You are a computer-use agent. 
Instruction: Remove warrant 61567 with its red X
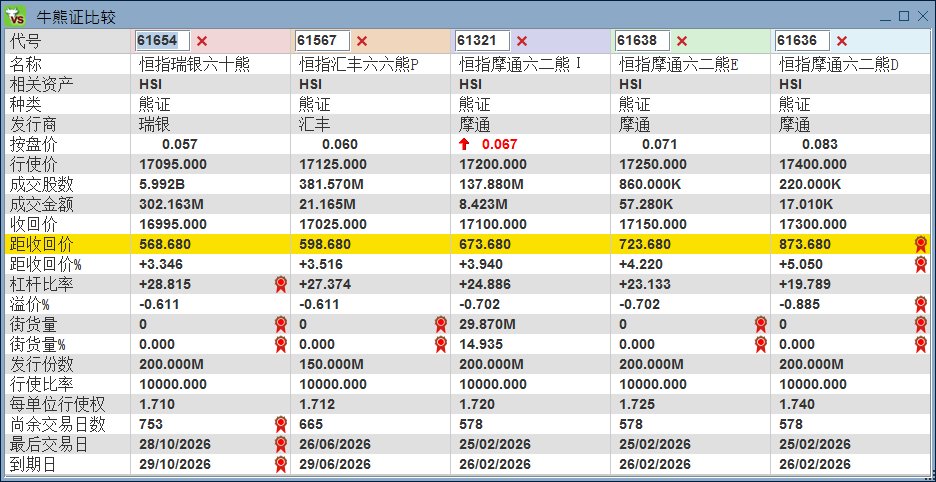coord(362,41)
